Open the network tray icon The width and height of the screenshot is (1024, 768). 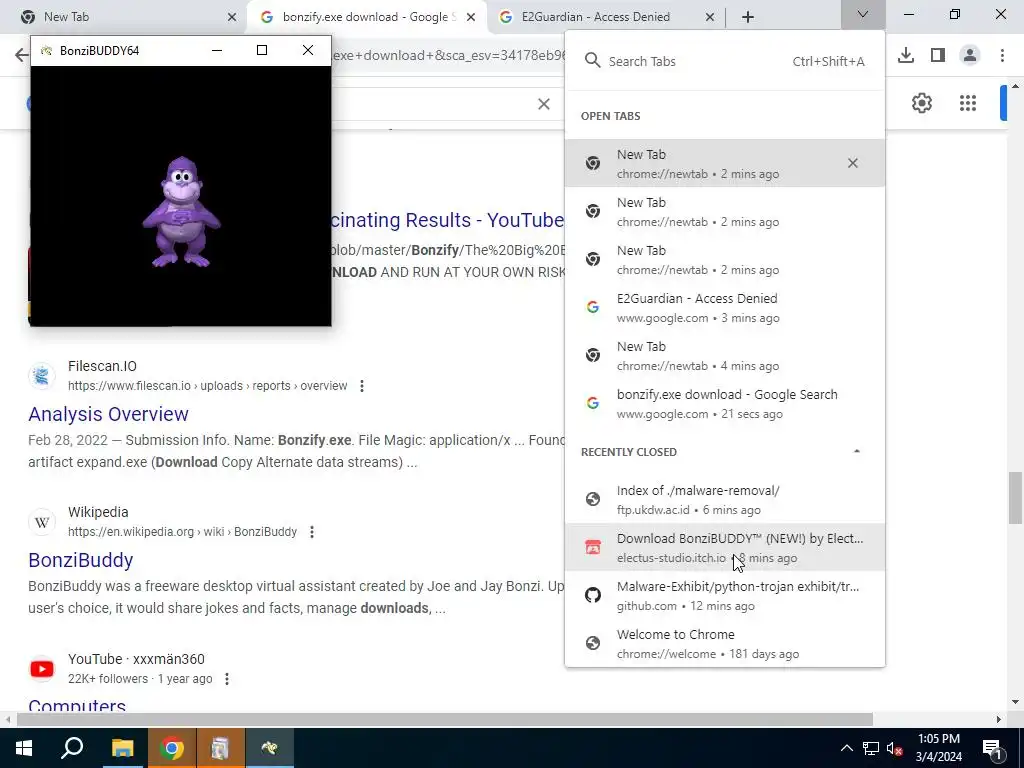[x=871, y=748]
